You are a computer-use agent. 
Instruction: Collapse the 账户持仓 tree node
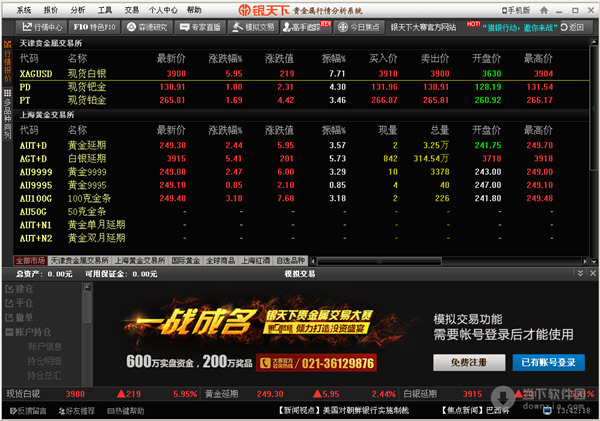(9, 332)
